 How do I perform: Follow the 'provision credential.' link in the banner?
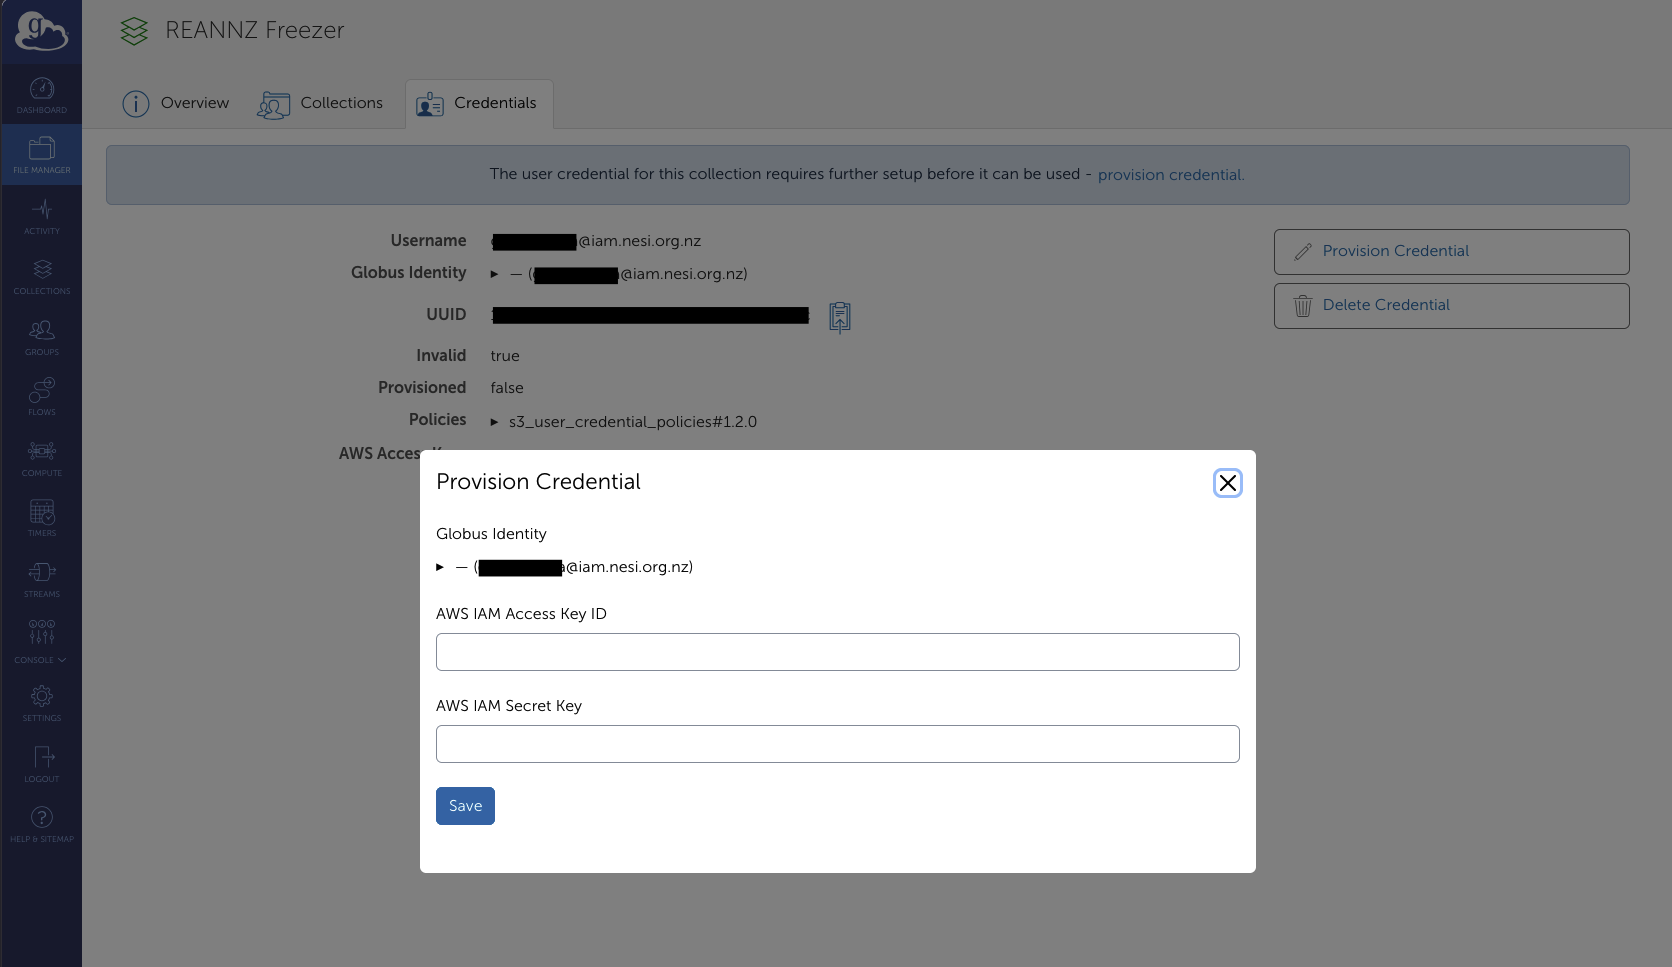pyautogui.click(x=1171, y=175)
